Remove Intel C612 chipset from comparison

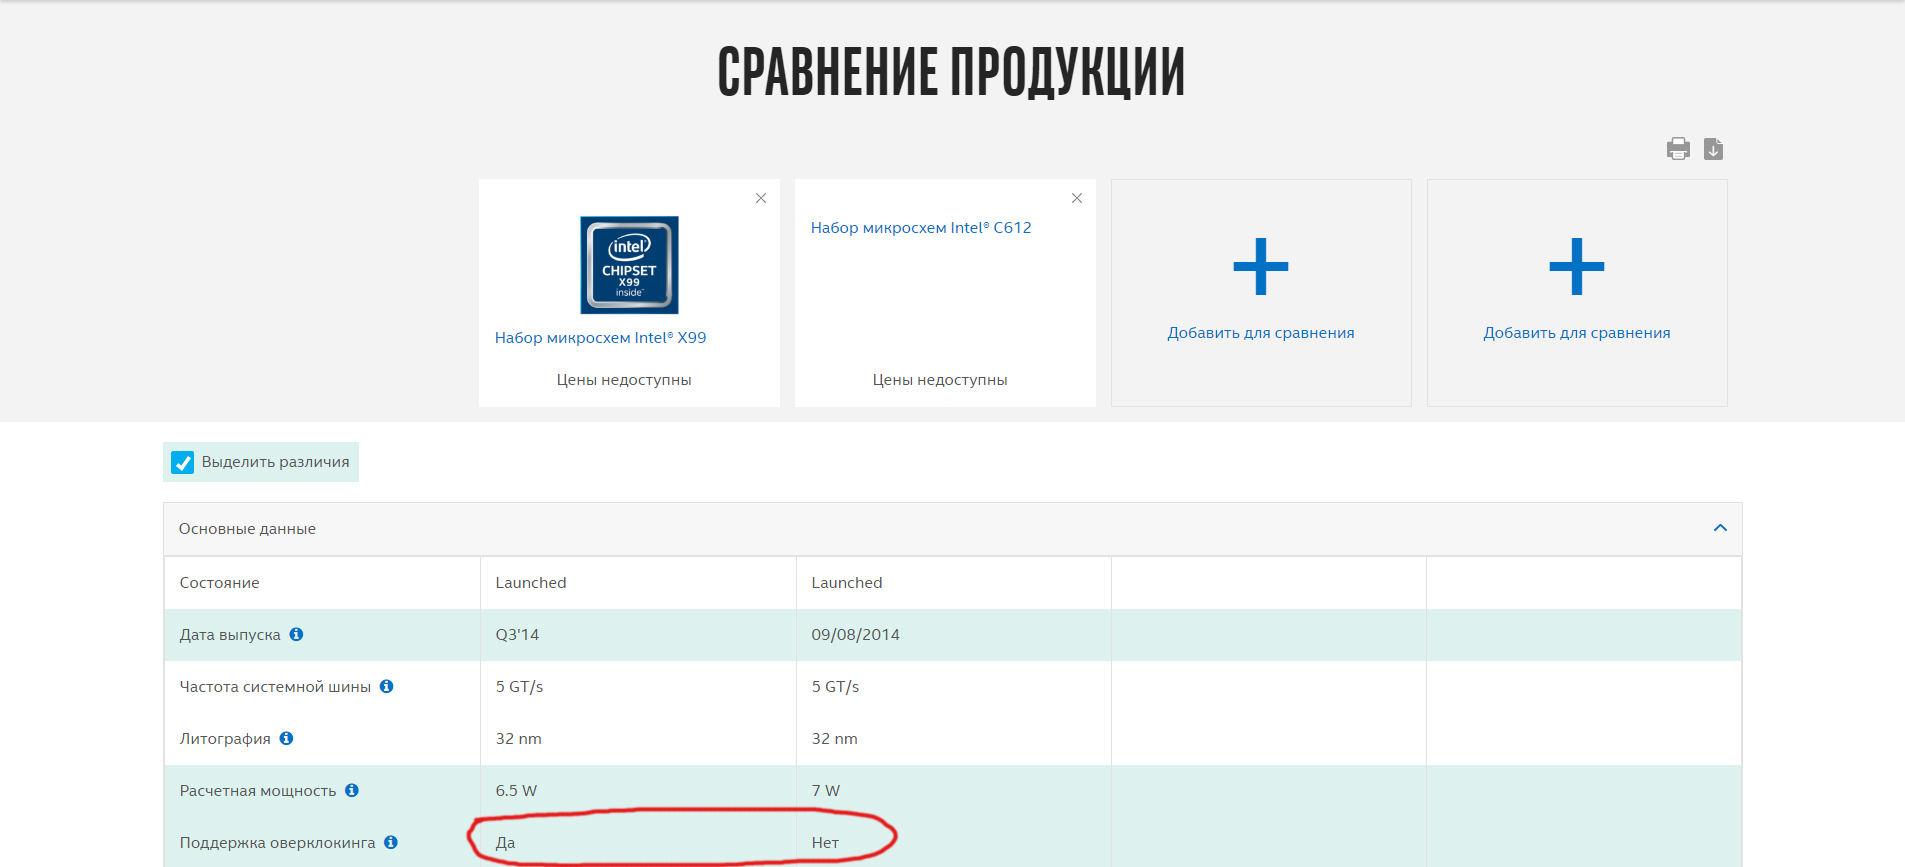[x=1077, y=198]
